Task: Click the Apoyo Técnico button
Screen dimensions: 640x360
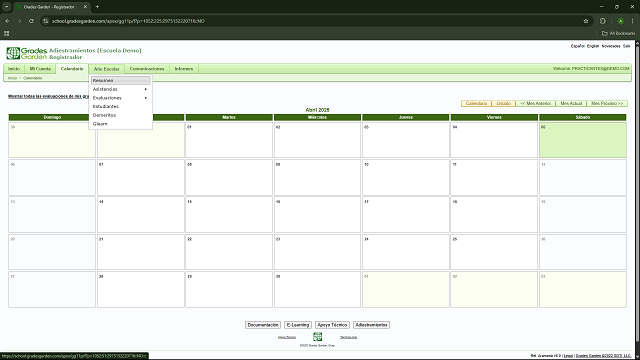Action: (x=332, y=325)
